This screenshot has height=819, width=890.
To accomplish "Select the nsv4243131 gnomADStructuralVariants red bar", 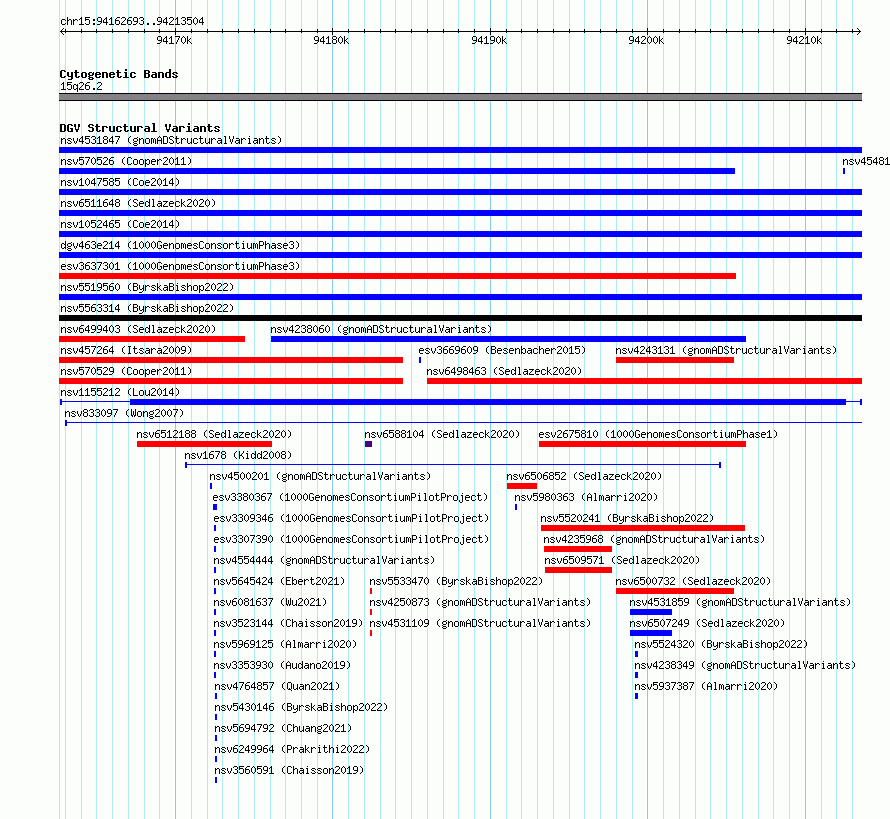I will coord(675,360).
